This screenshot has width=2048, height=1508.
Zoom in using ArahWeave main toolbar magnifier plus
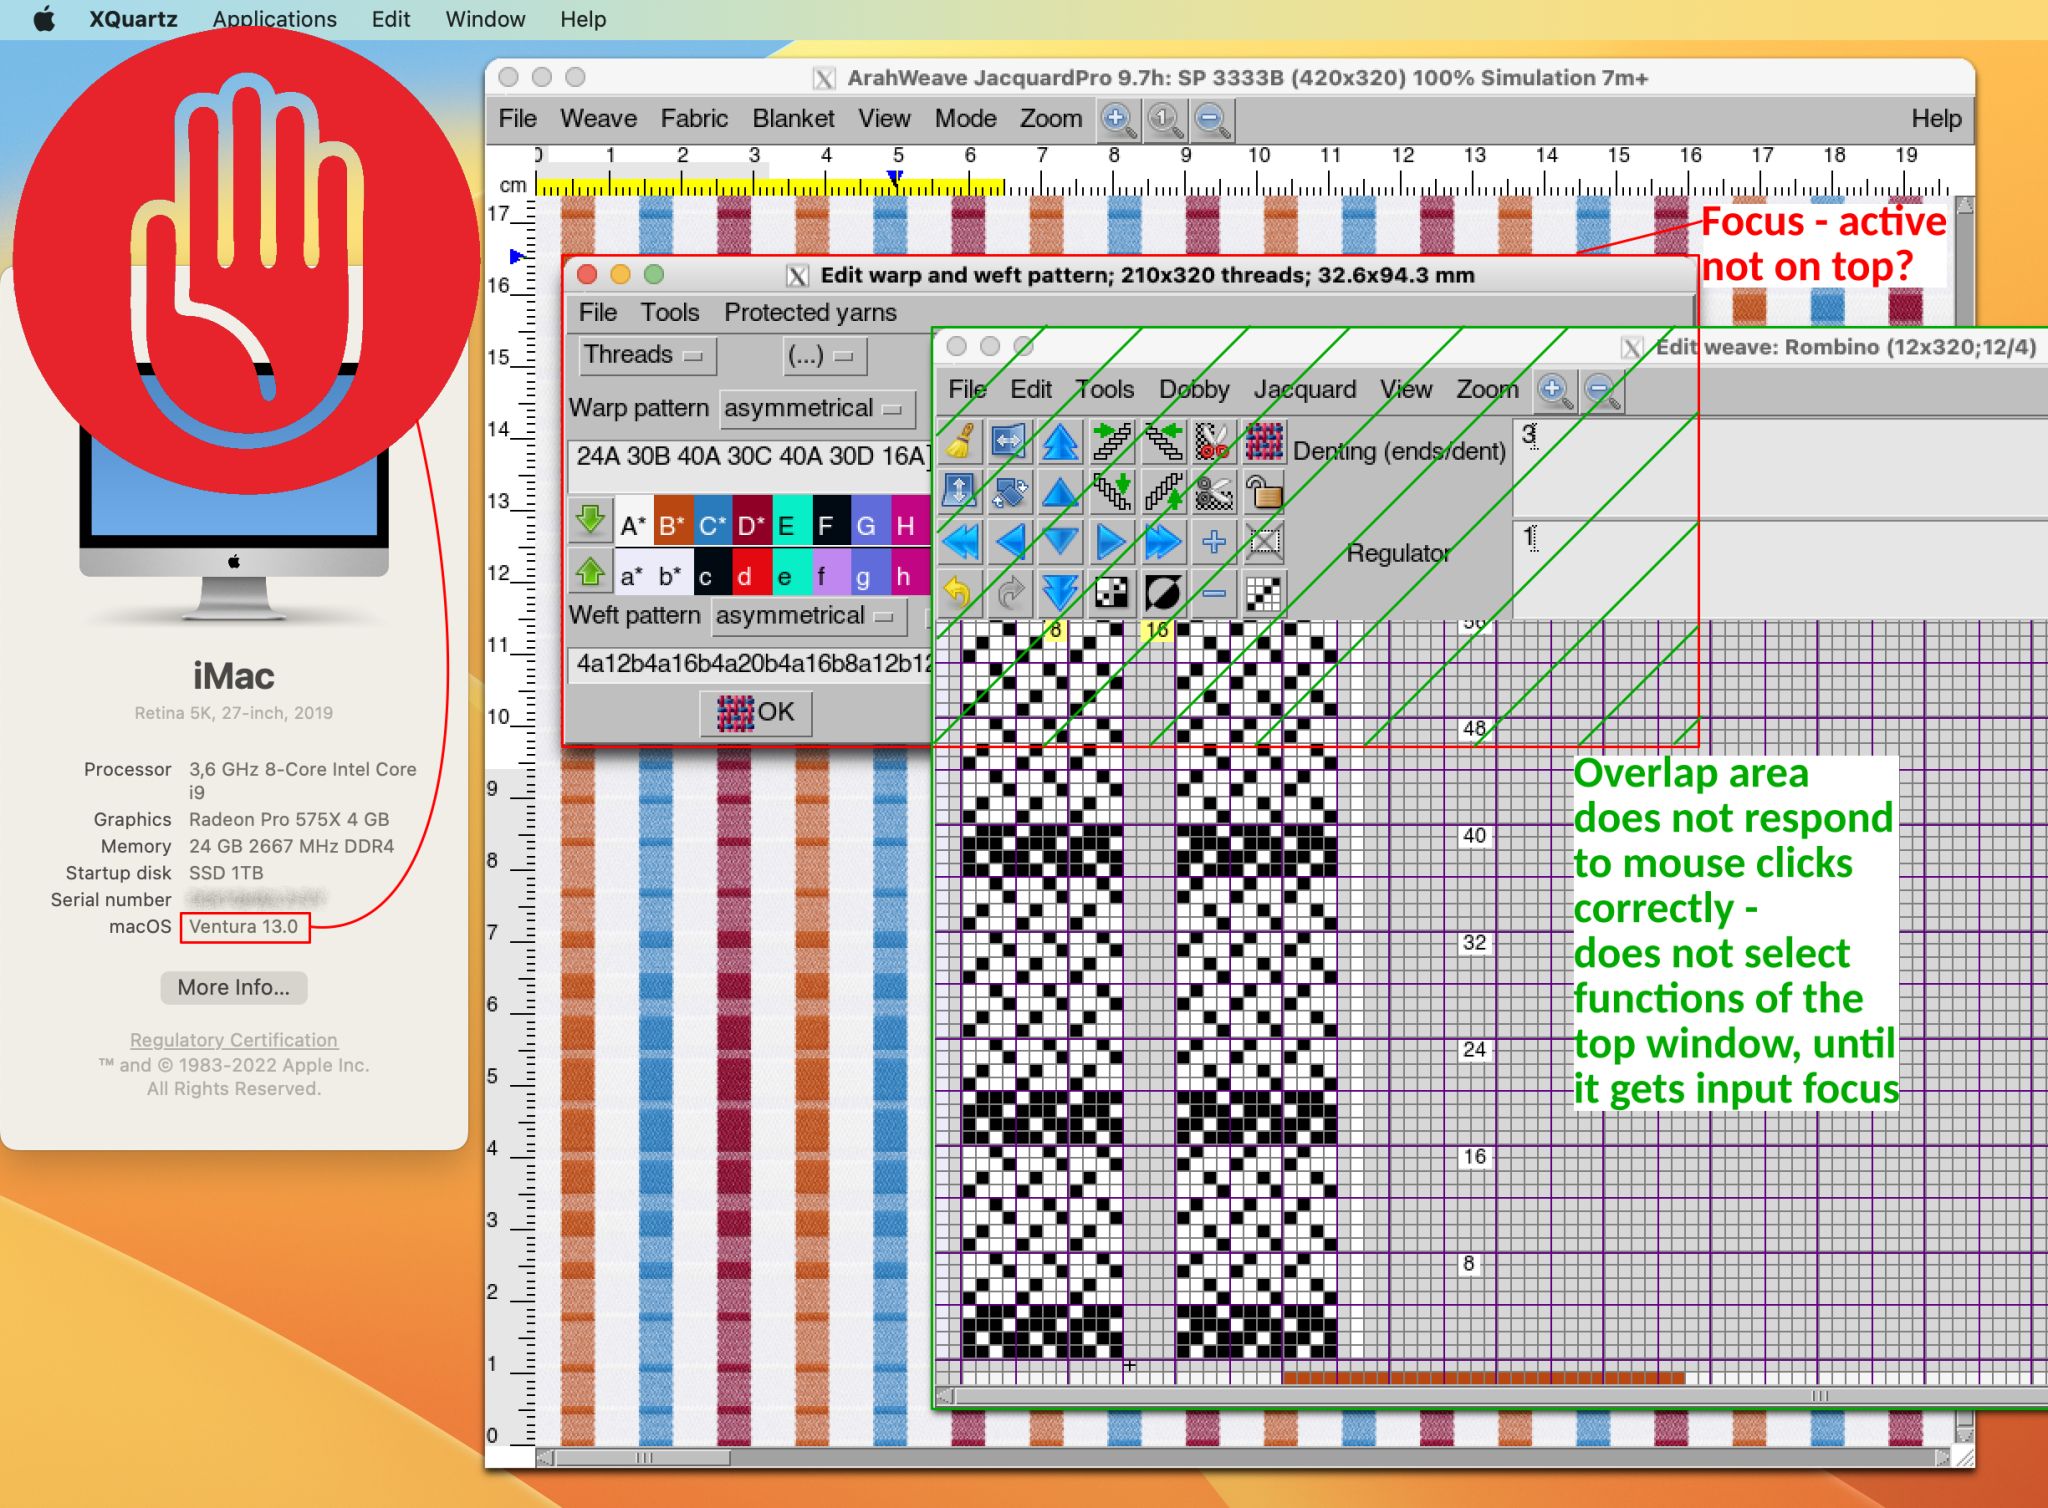point(1118,120)
